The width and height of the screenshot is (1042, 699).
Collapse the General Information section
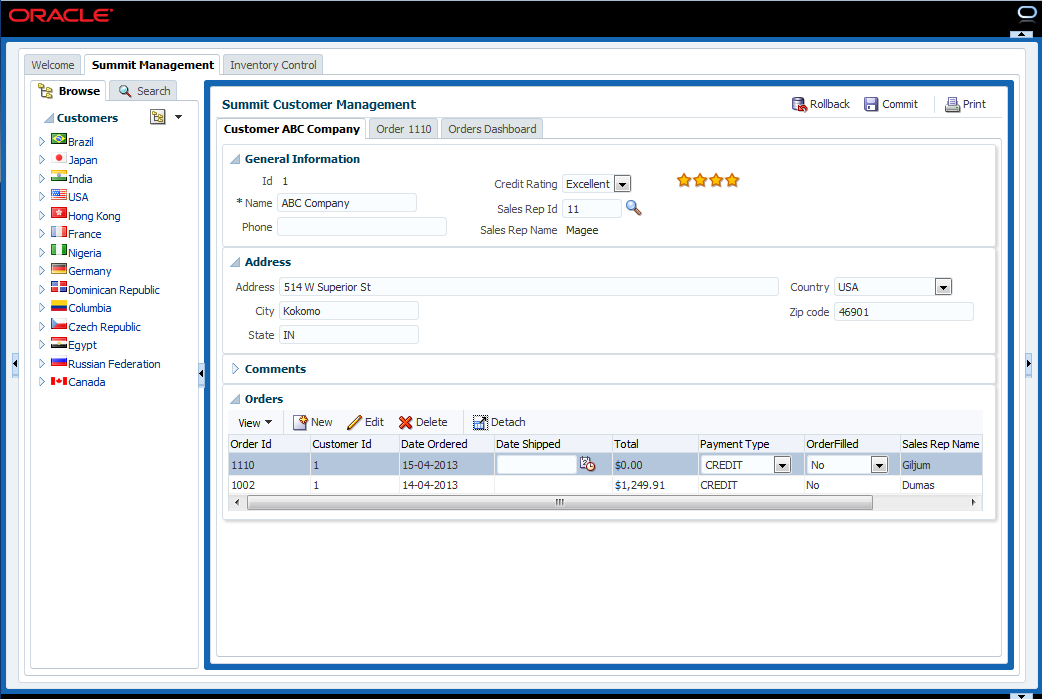pos(235,159)
